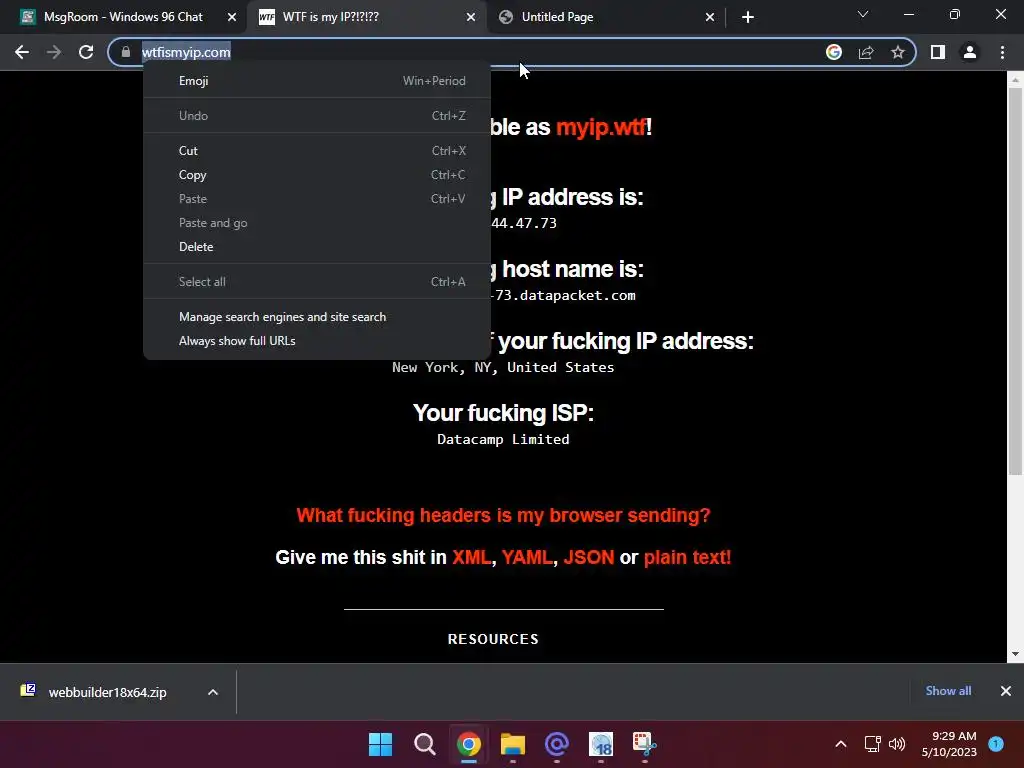Open network status in system tray
The height and width of the screenshot is (768, 1024).
872,744
